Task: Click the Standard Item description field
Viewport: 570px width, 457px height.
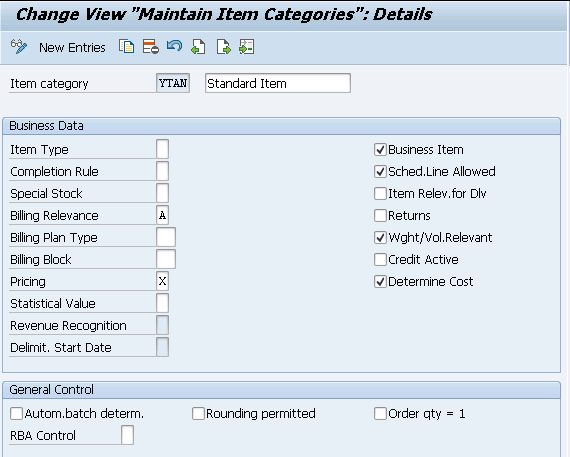Action: click(278, 83)
